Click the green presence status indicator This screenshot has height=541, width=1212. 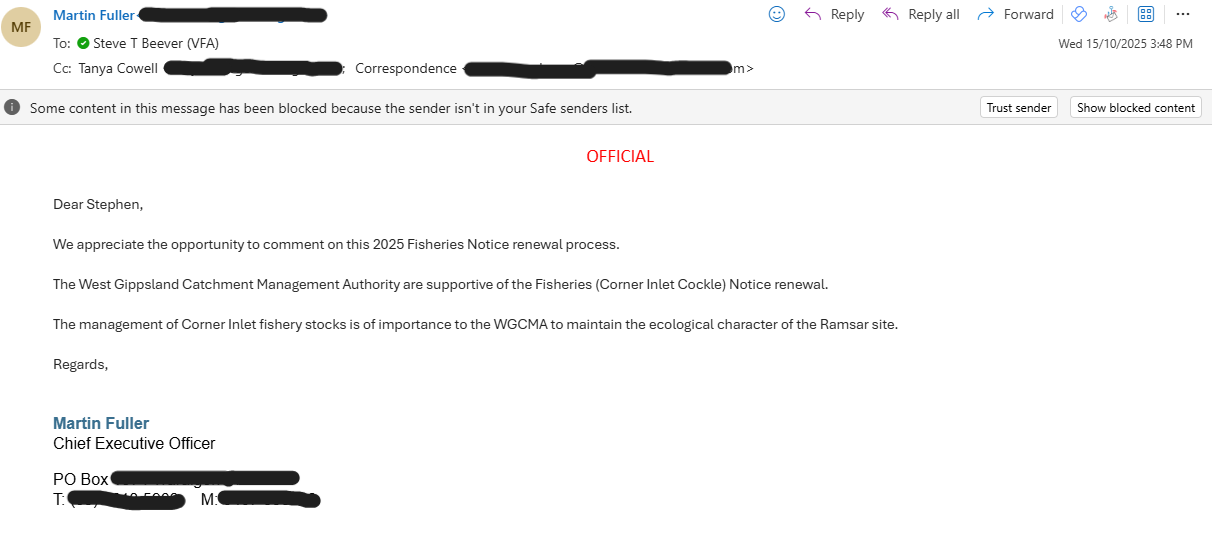click(83, 43)
